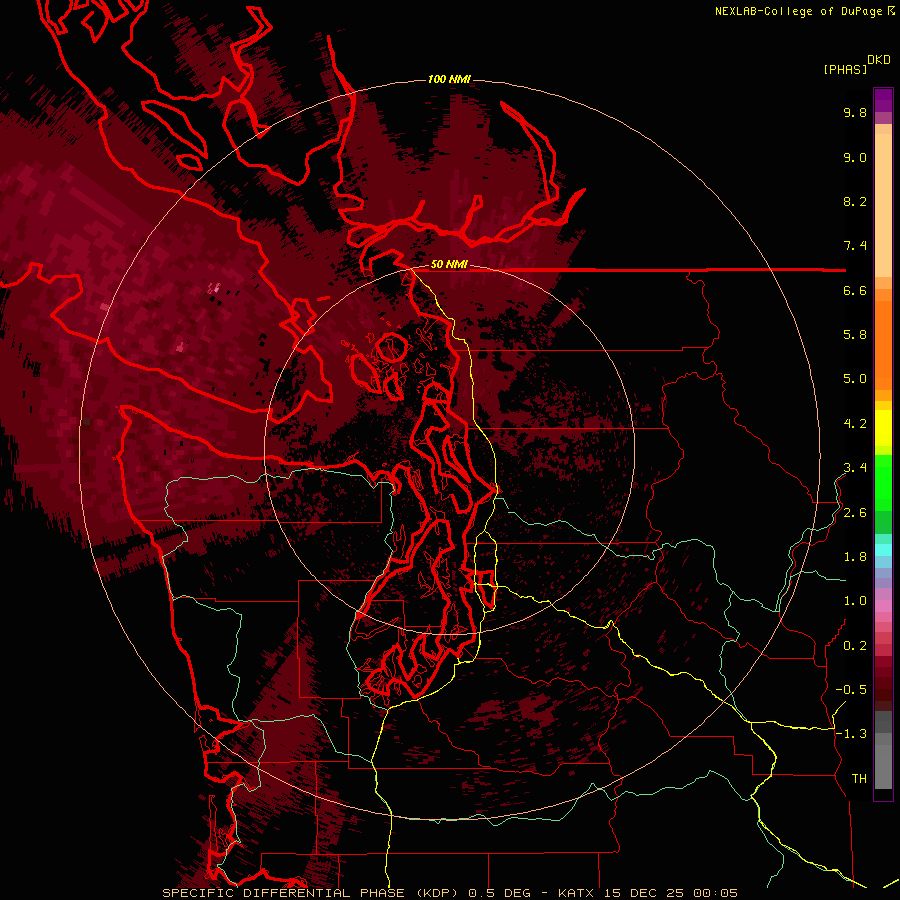Select the -1.3 scale label

click(x=851, y=734)
